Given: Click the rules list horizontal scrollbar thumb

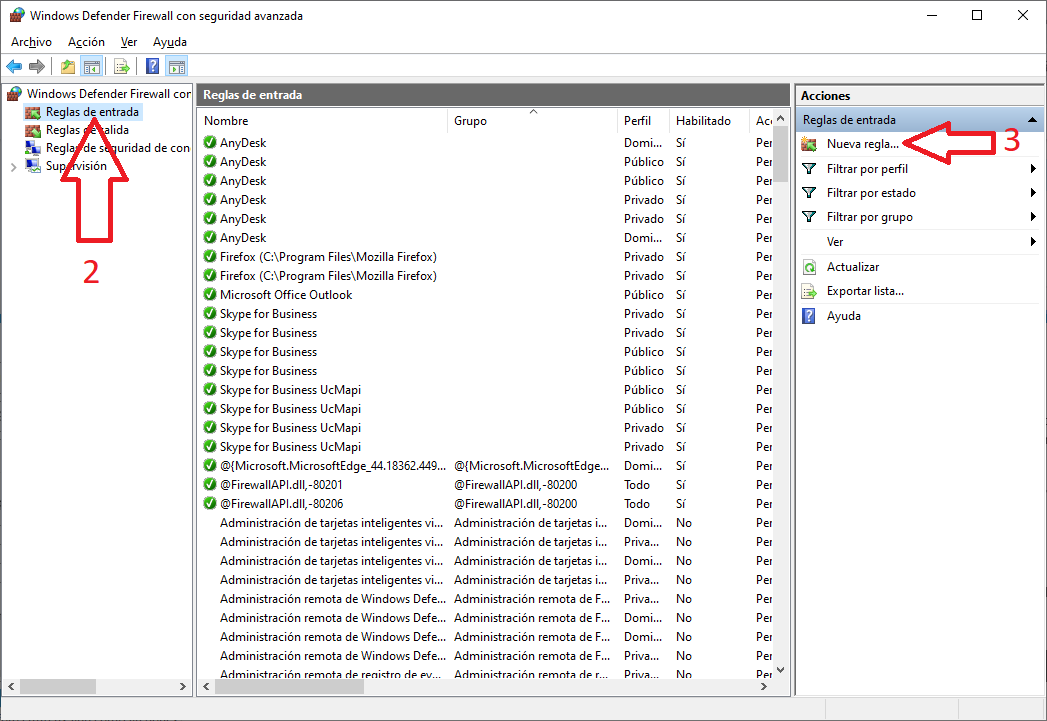Looking at the screenshot, I should tap(289, 686).
